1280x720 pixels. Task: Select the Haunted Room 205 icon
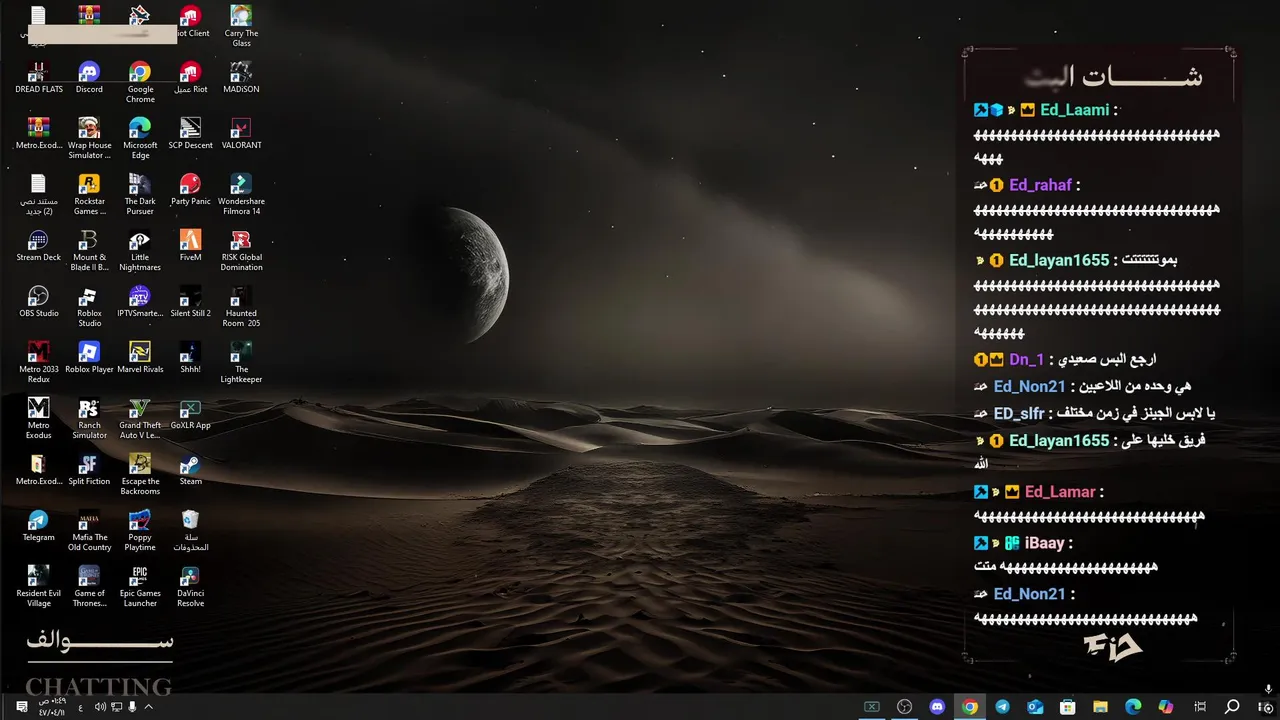click(241, 306)
